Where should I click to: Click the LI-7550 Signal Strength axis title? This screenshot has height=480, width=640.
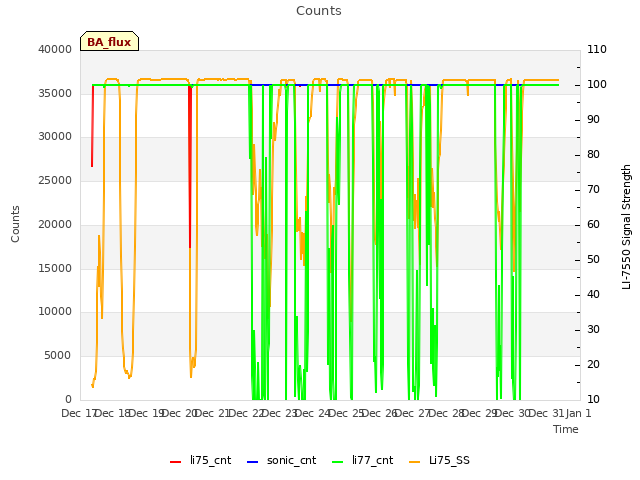(x=626, y=227)
